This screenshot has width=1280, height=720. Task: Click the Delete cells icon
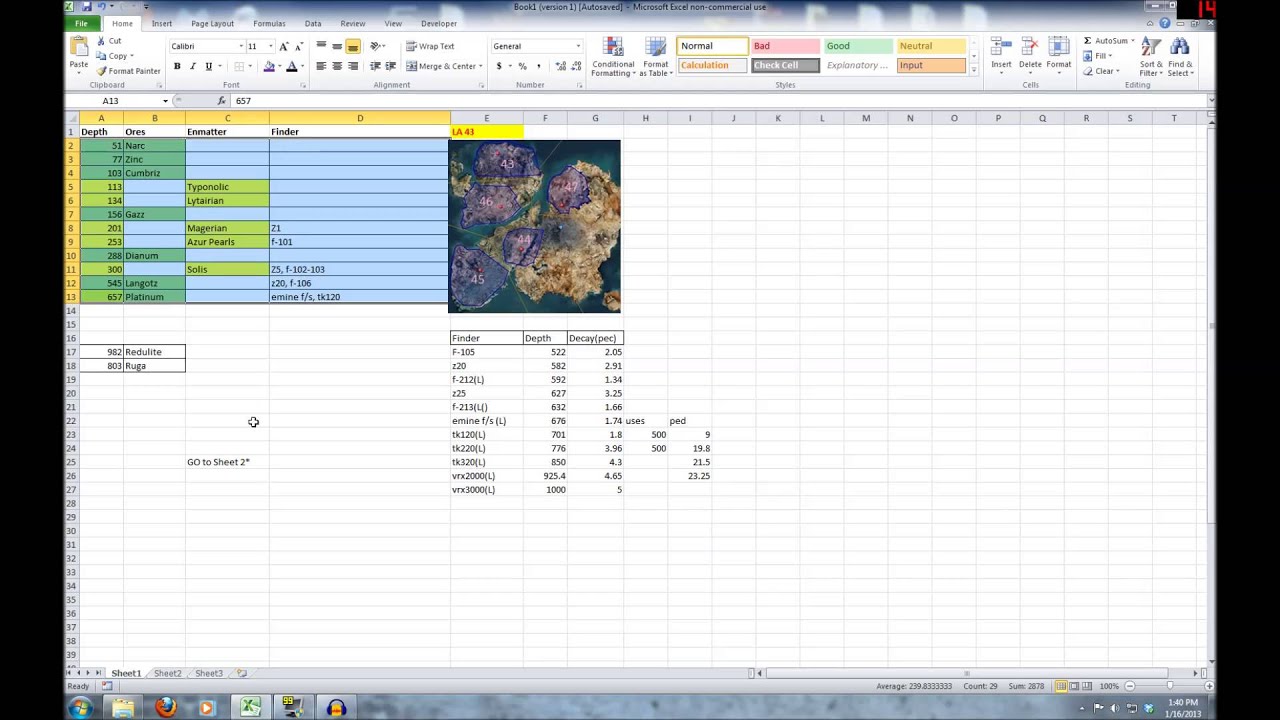tap(1030, 48)
